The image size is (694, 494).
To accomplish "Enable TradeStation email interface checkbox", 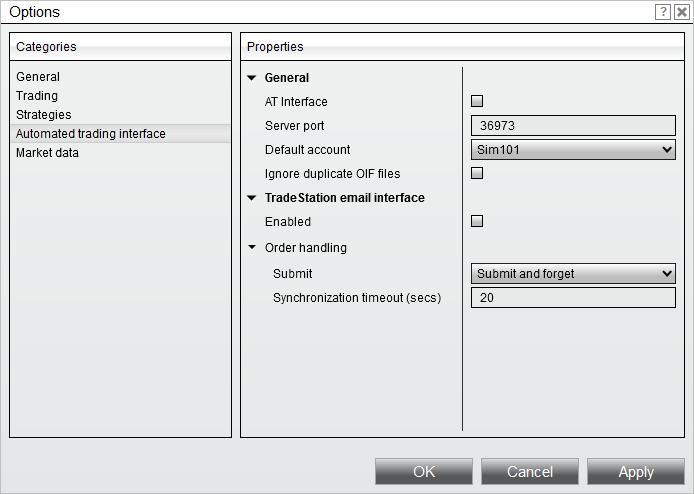I will click(x=477, y=221).
